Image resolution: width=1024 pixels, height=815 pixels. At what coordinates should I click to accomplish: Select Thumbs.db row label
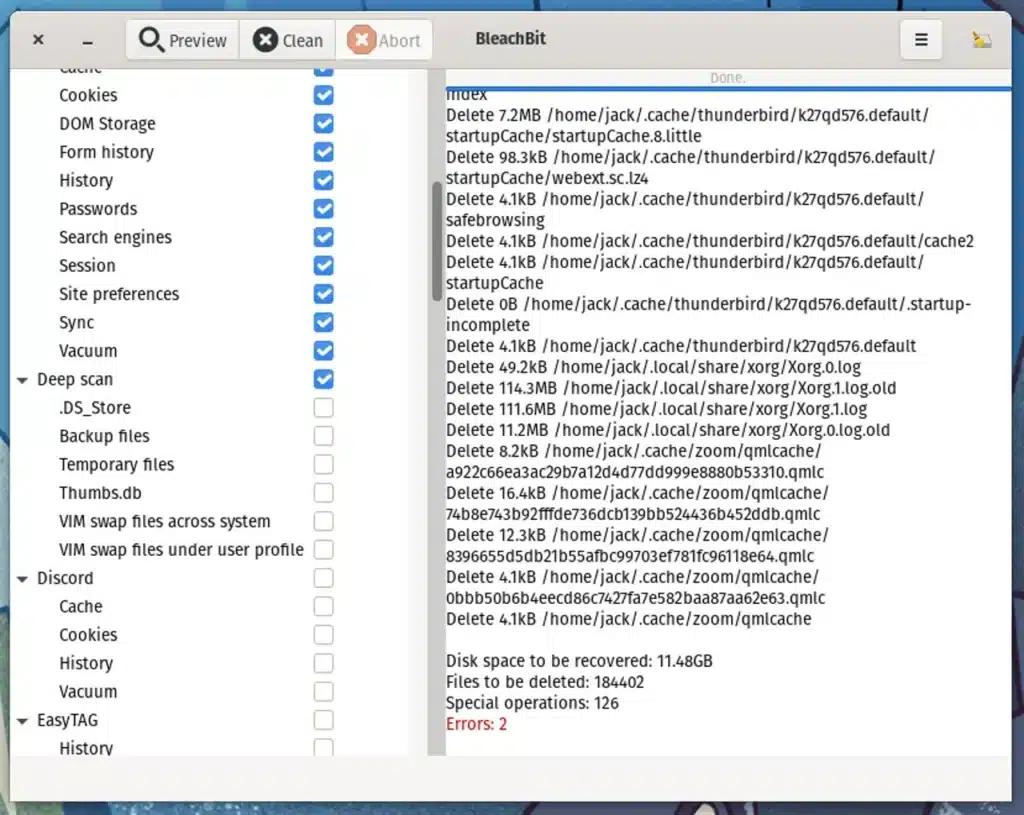click(x=100, y=493)
